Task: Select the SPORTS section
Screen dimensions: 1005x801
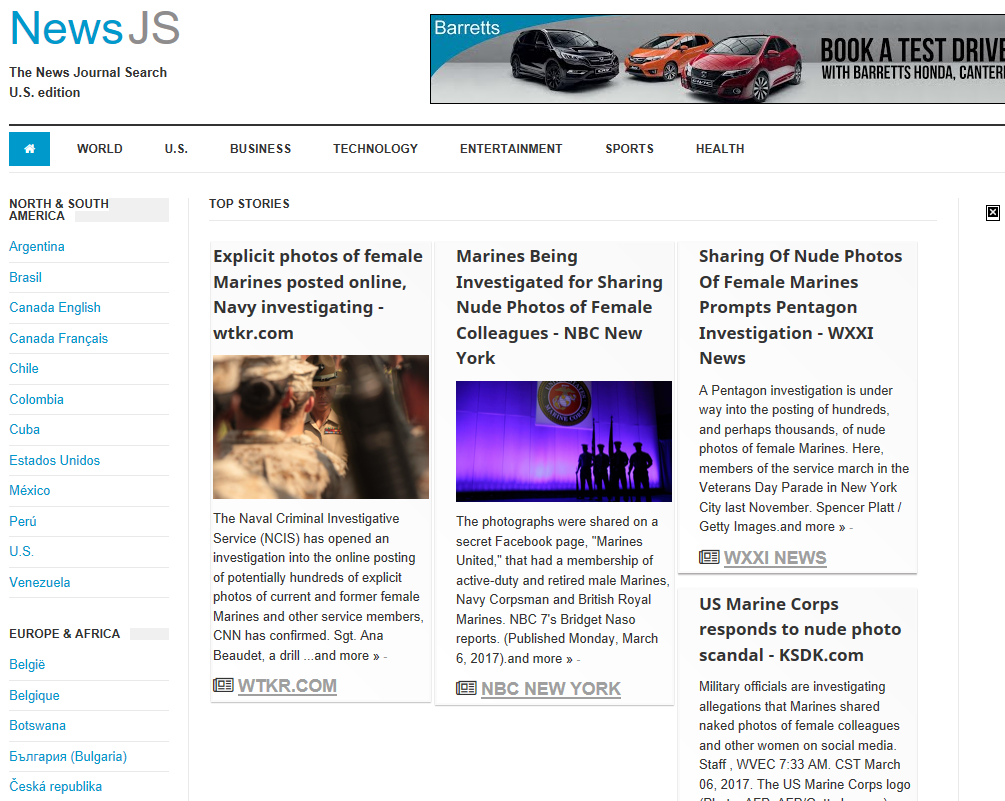Action: 629,149
